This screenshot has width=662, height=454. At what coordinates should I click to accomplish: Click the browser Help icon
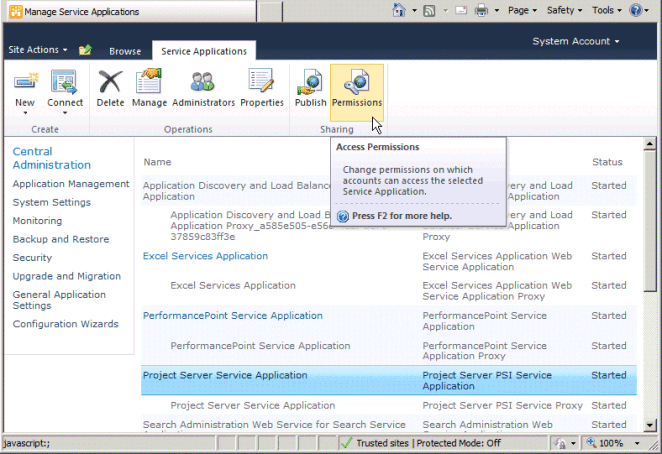coord(635,10)
